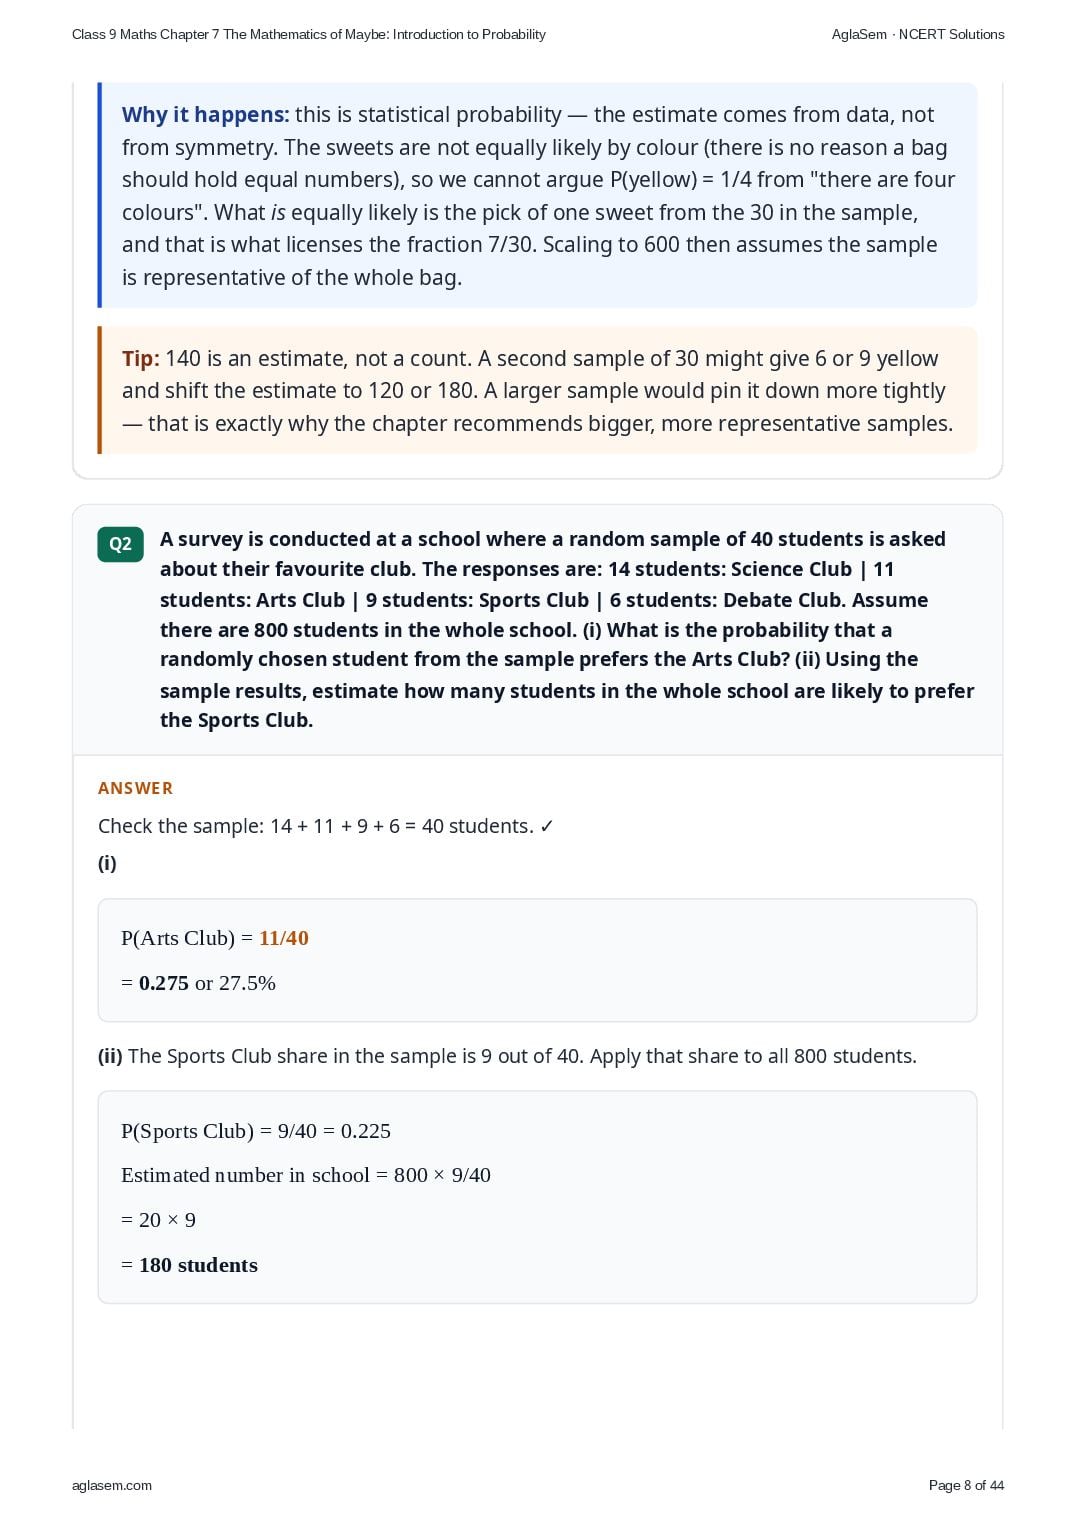Click the '(i)' part label
The height and width of the screenshot is (1522, 1076).
[107, 863]
